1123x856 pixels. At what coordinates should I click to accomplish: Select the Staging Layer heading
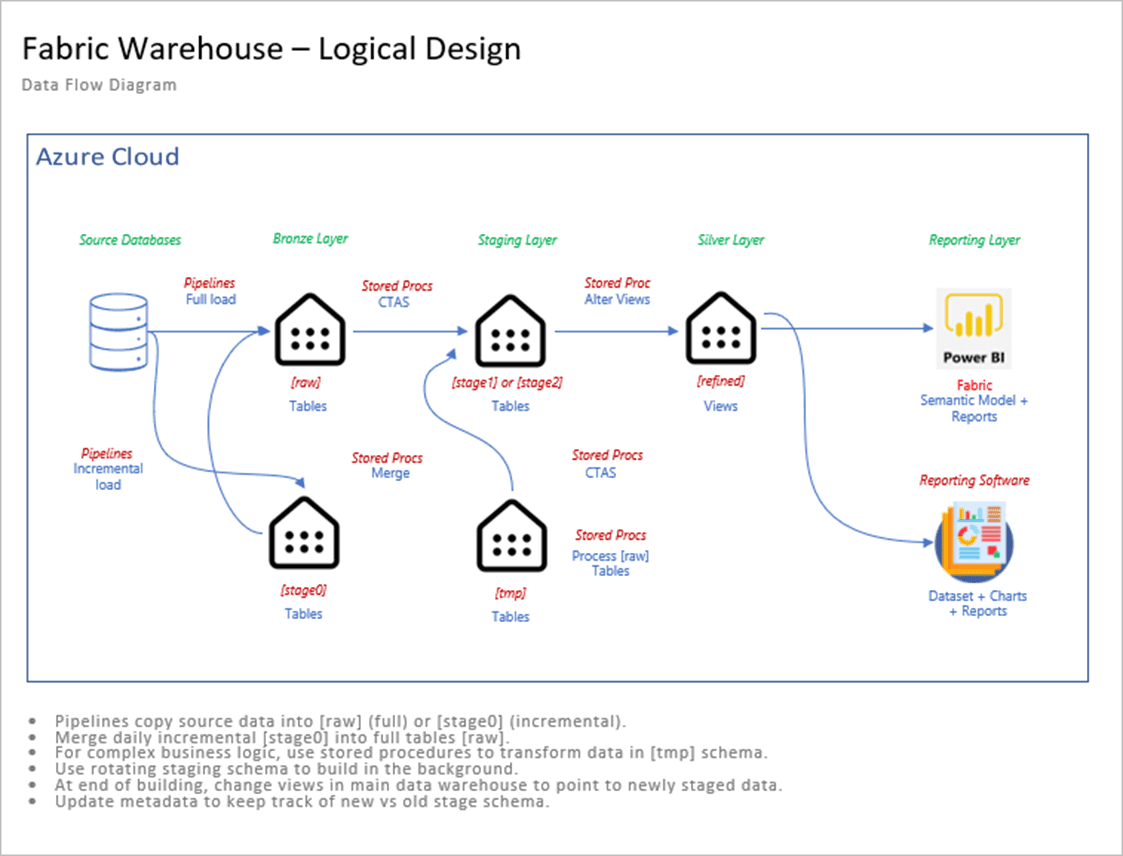517,240
